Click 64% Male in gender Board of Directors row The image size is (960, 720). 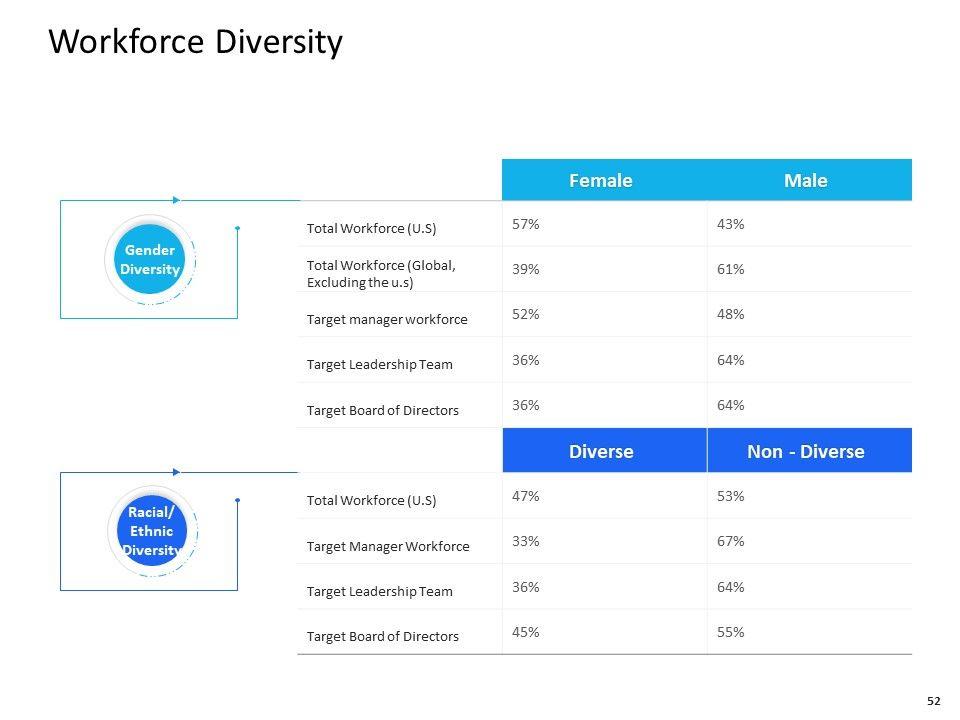pyautogui.click(x=730, y=405)
